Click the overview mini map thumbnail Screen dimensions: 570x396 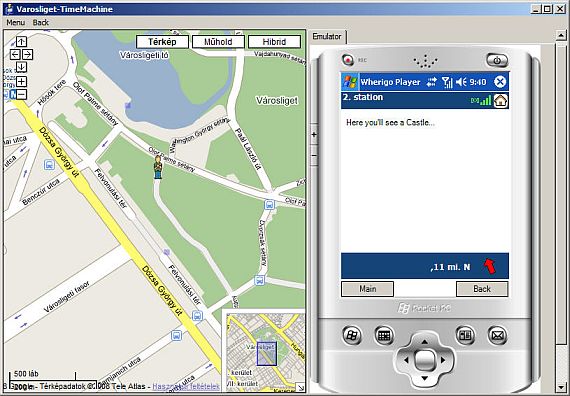point(266,353)
